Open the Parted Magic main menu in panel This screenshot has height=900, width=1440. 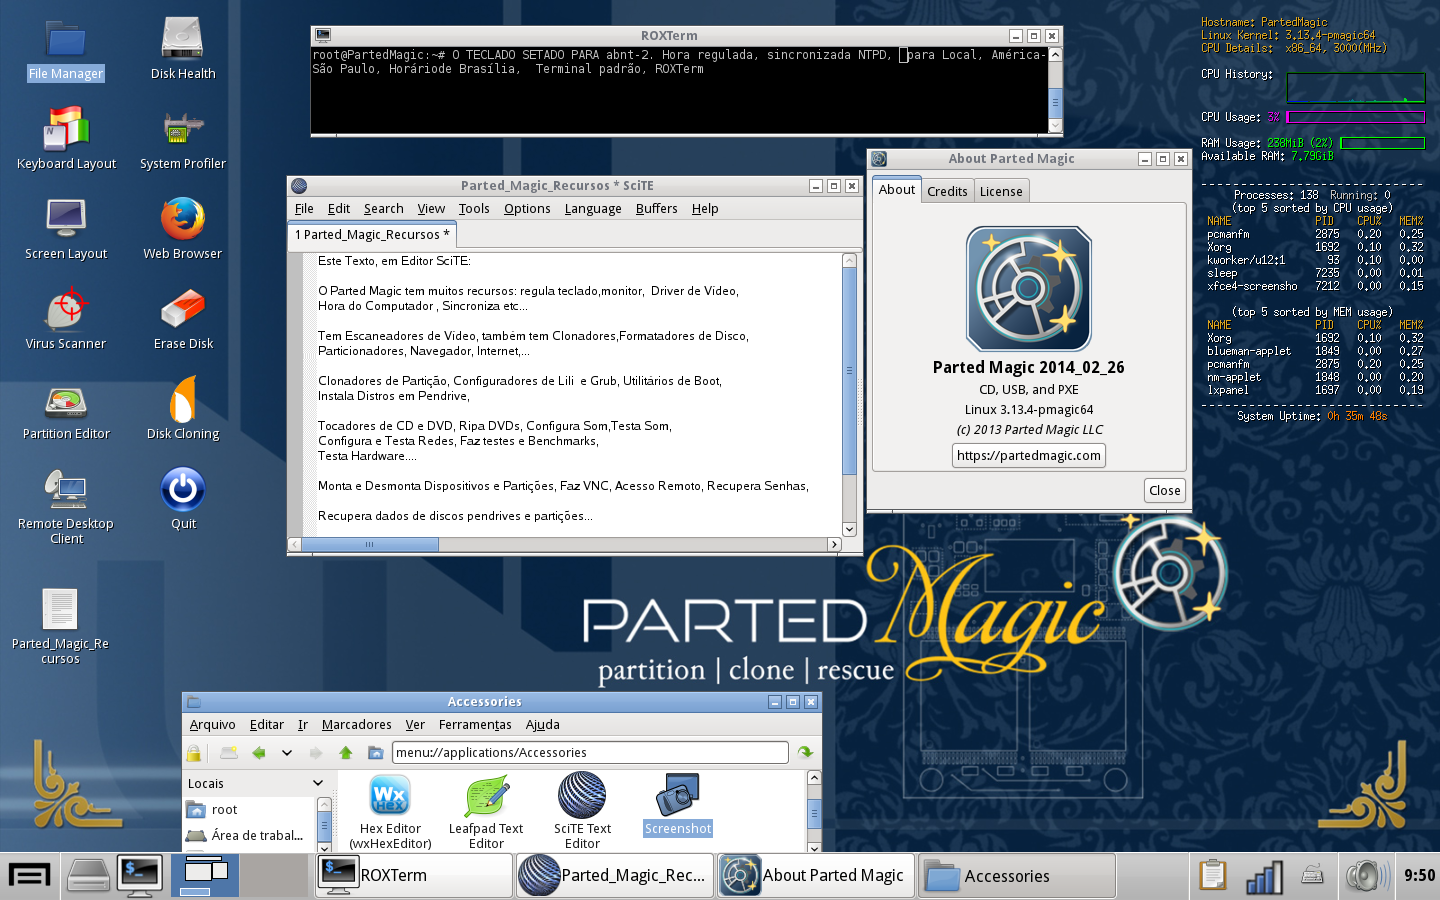point(29,876)
